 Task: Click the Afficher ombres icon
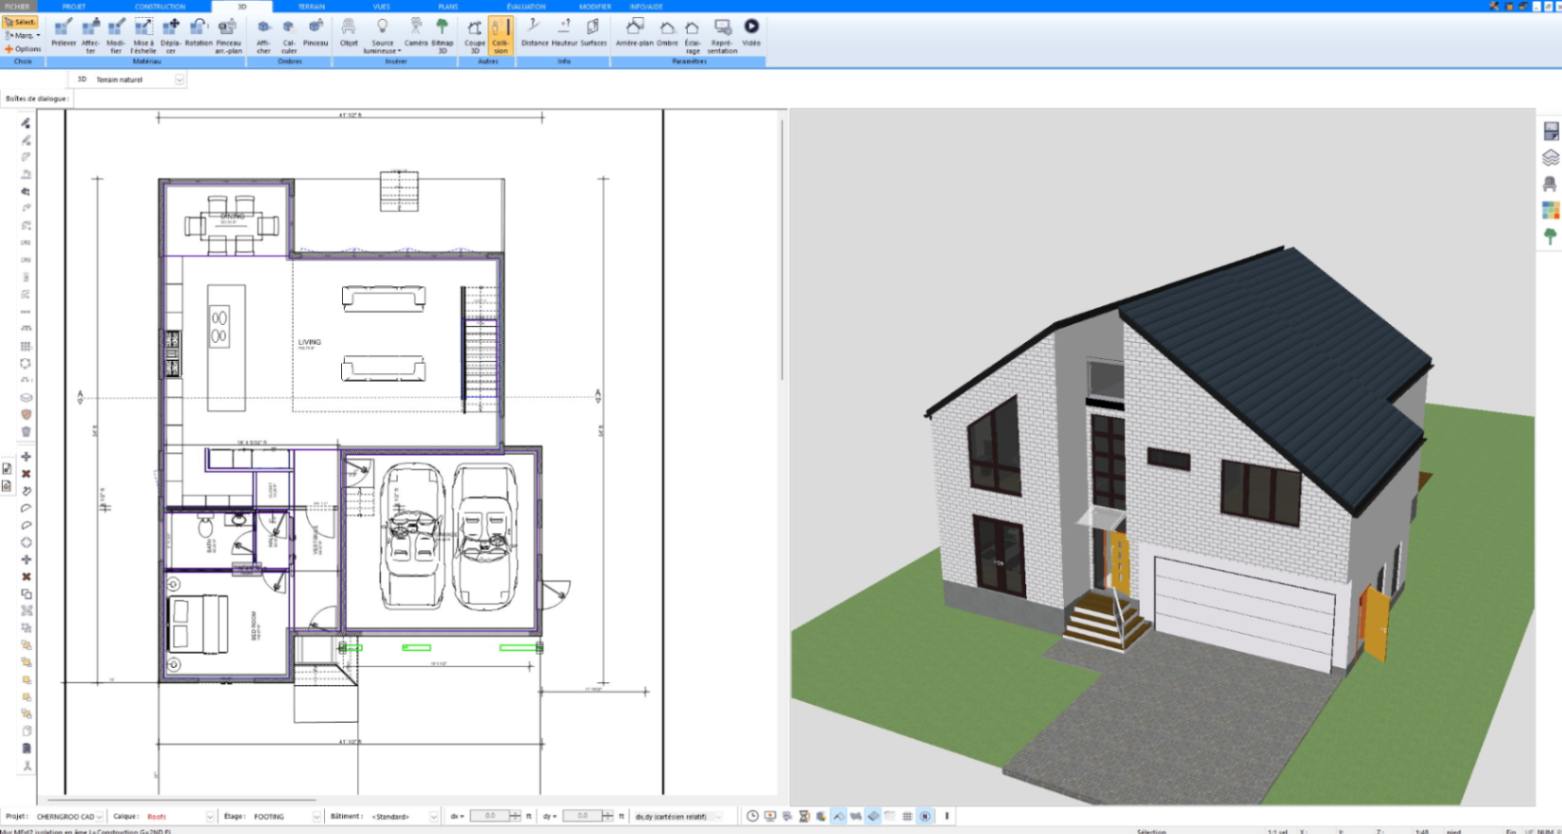(x=263, y=34)
